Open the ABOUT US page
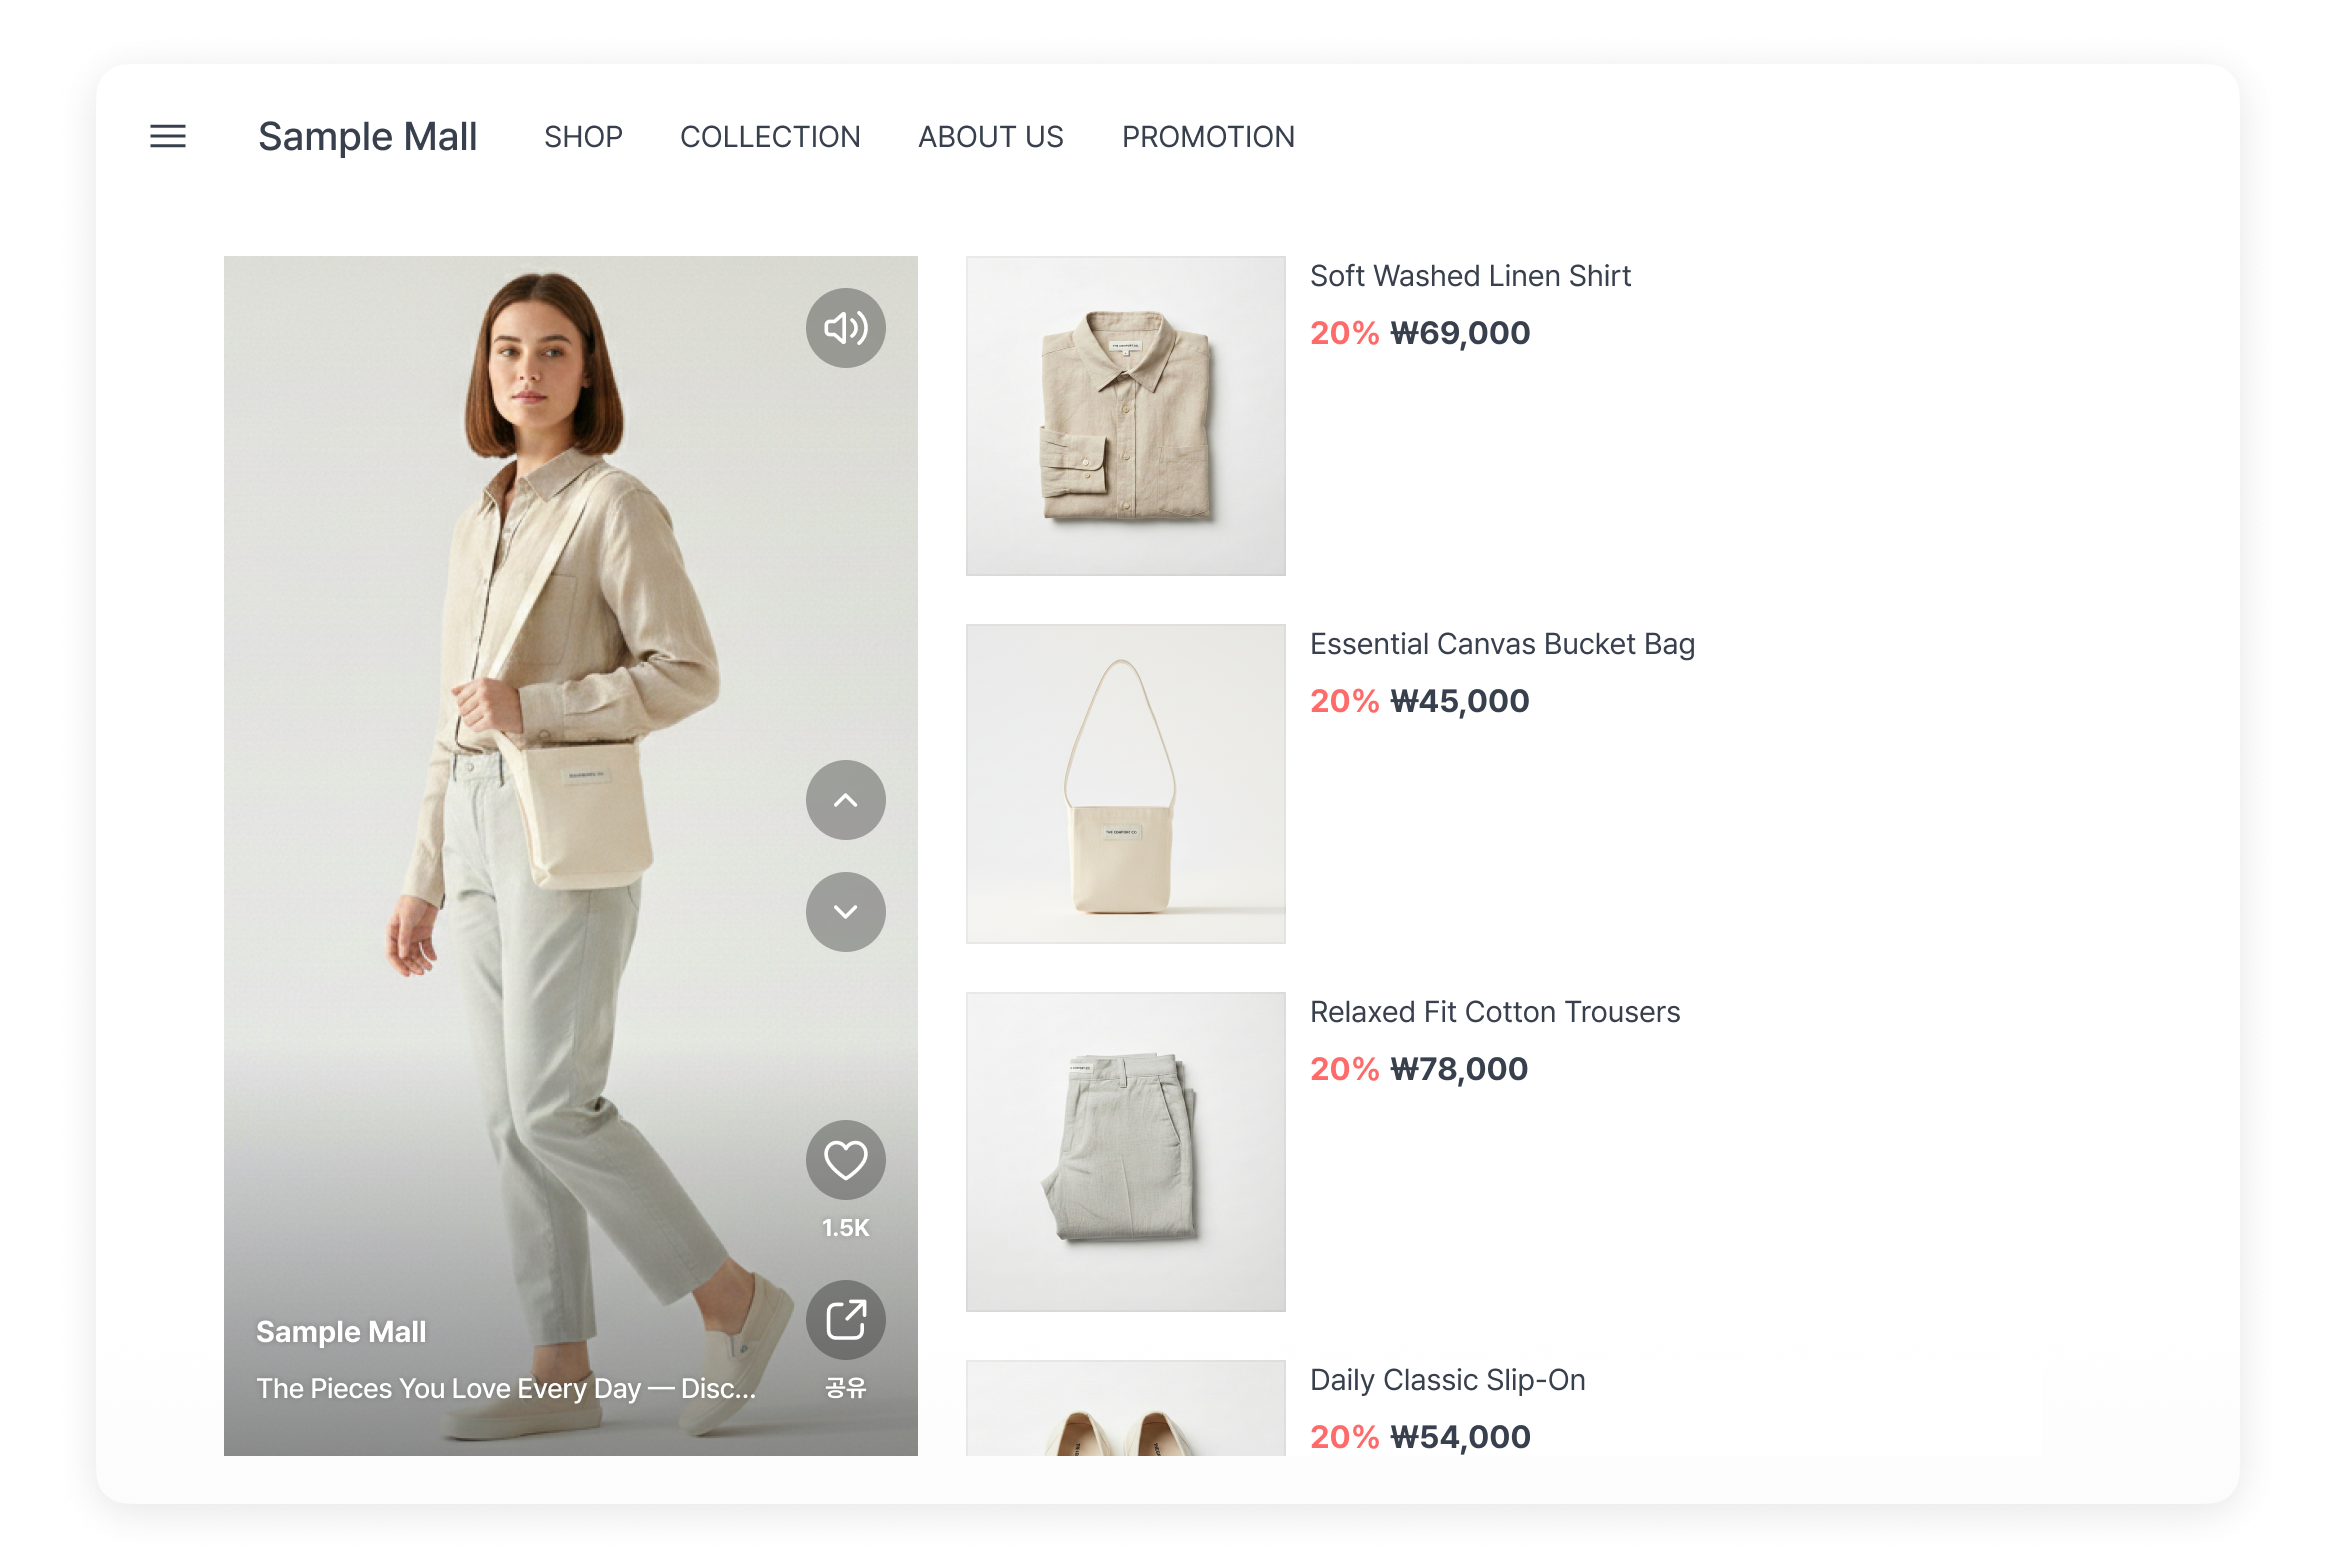The width and height of the screenshot is (2336, 1568). pyautogui.click(x=990, y=137)
